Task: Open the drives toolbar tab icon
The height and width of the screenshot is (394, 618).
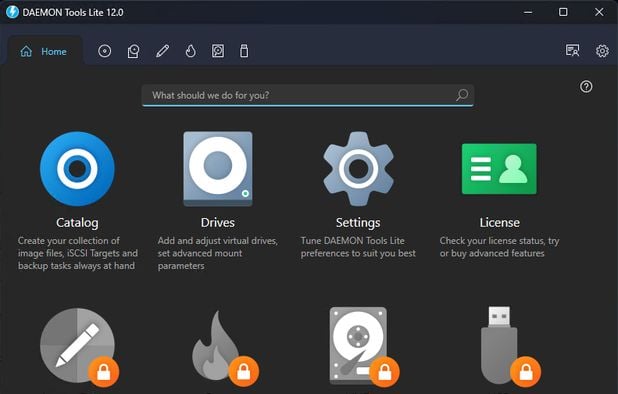Action: coord(134,51)
